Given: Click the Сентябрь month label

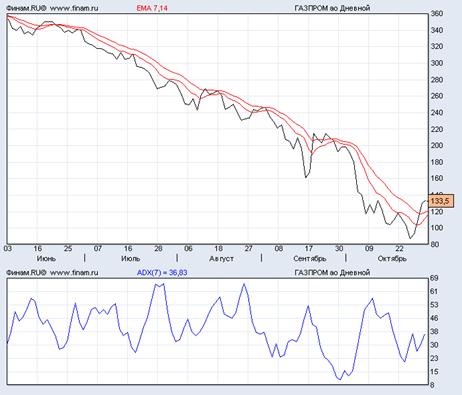Looking at the screenshot, I should click(310, 259).
